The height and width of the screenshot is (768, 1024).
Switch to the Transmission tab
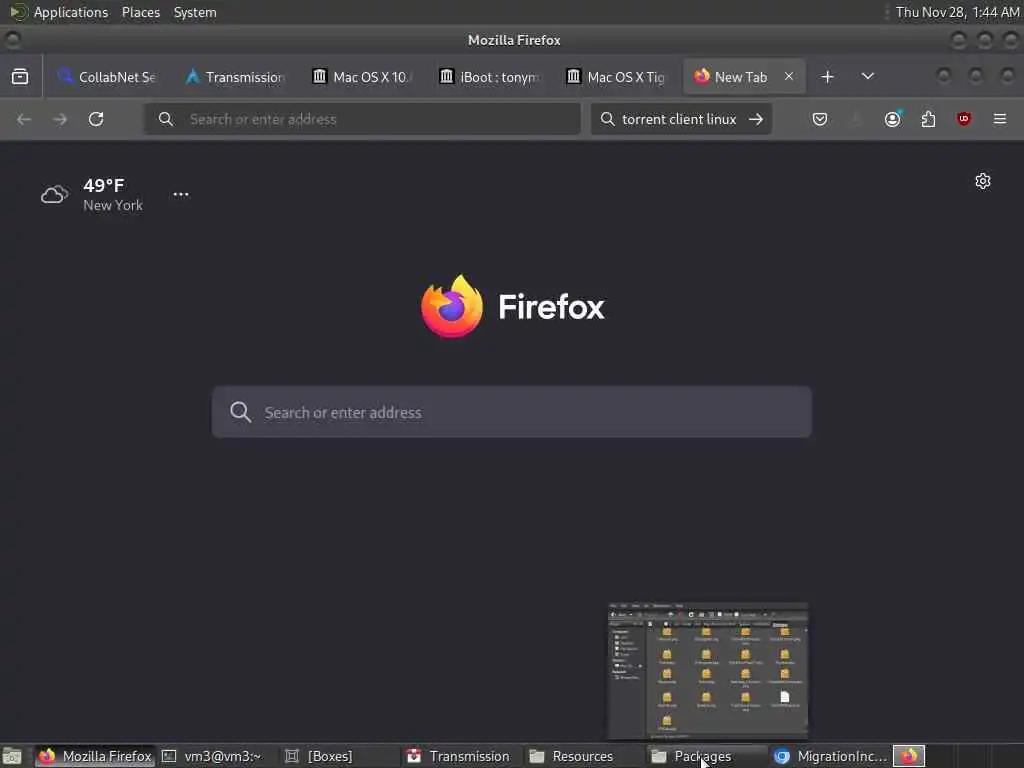pyautogui.click(x=235, y=76)
